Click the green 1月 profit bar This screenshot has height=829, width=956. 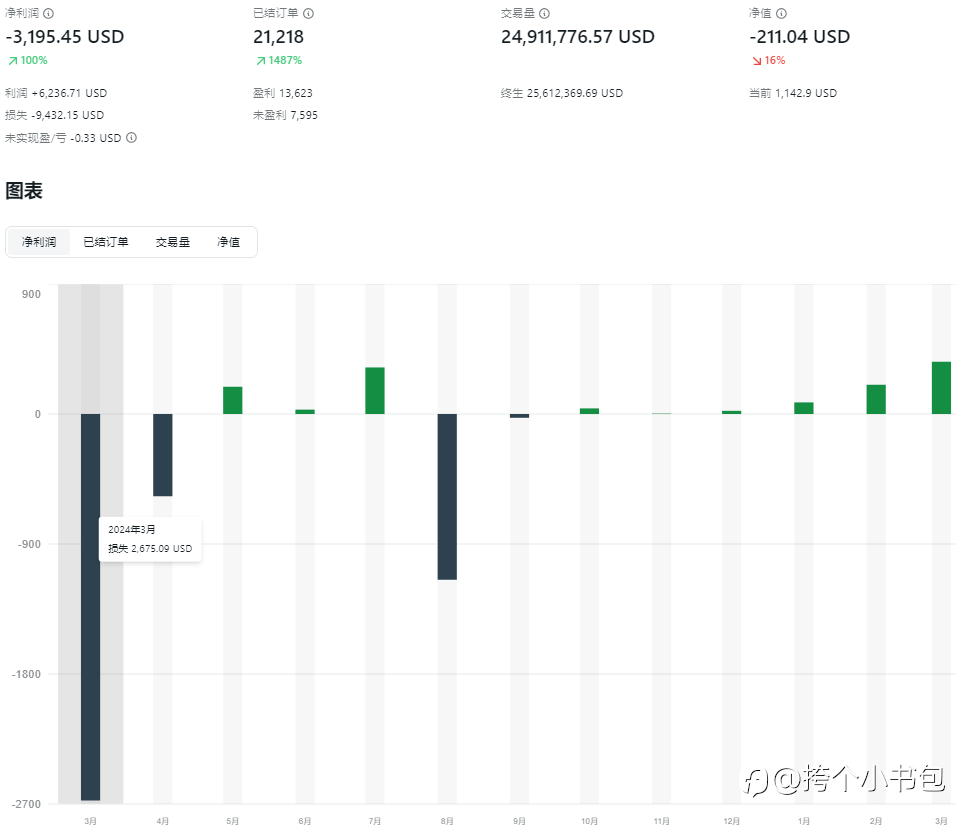(804, 408)
